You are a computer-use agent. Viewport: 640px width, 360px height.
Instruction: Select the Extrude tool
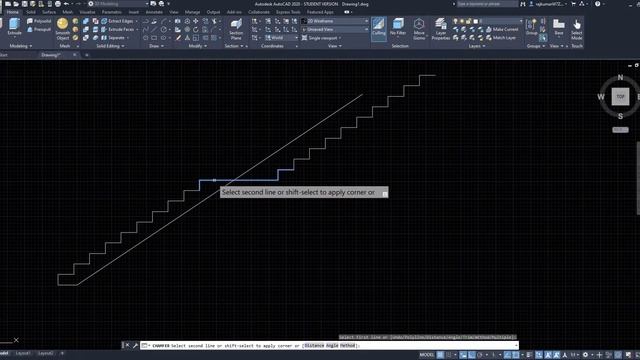14,27
